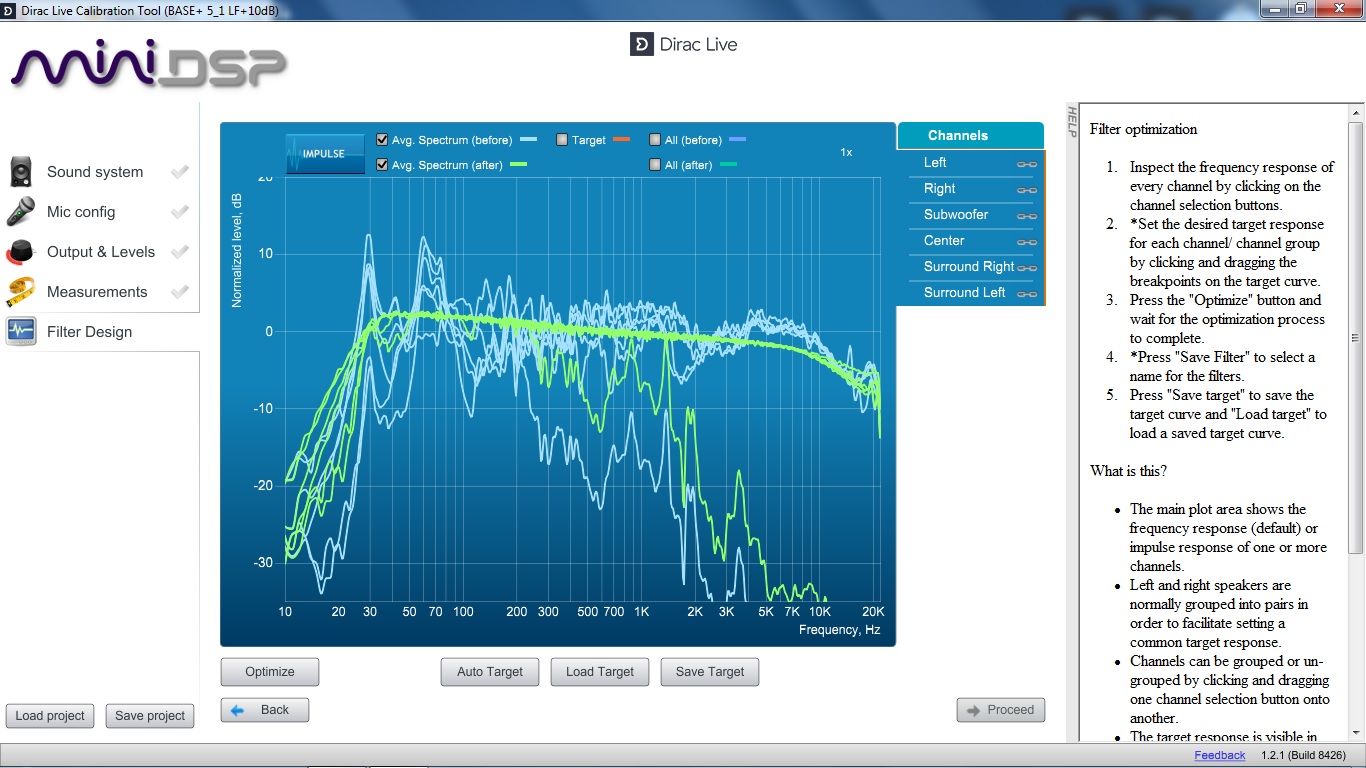Click the Output & Levels knob icon
The image size is (1366, 768).
(x=22, y=252)
